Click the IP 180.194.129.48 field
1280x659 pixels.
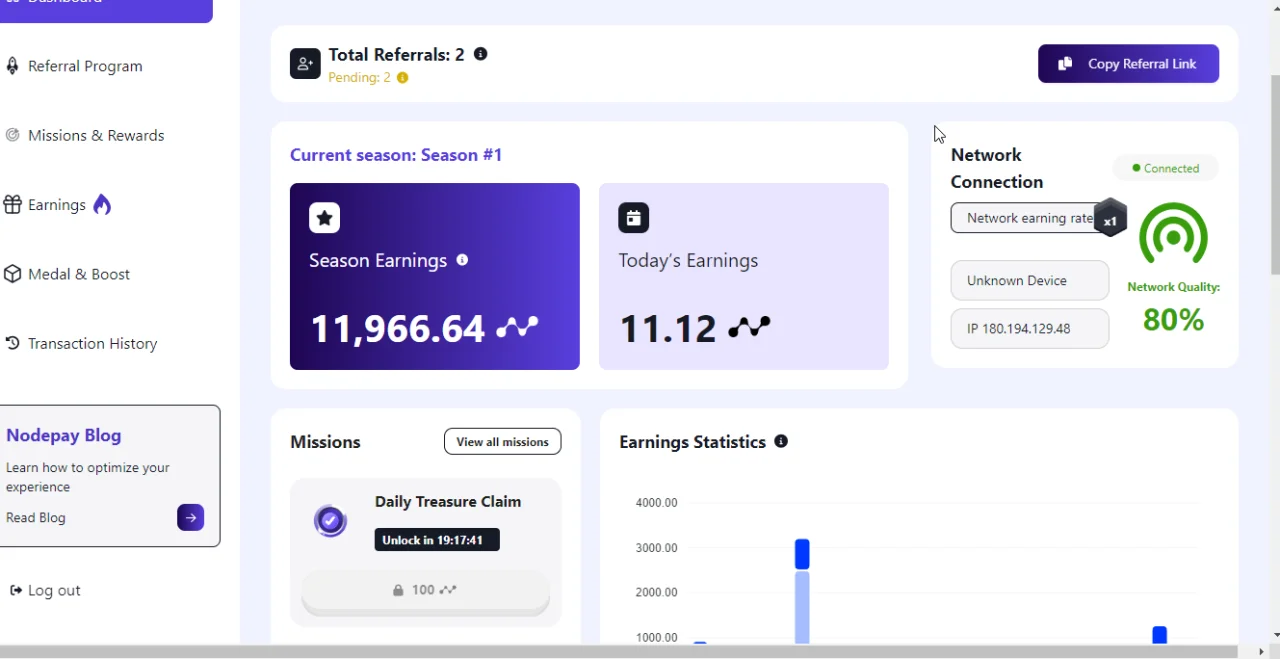pyautogui.click(x=1030, y=329)
